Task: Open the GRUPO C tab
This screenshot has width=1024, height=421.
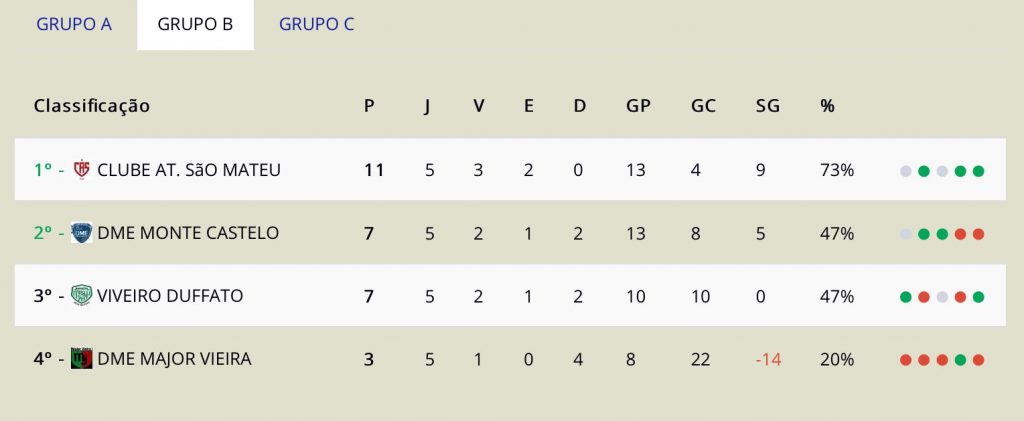Action: [316, 24]
